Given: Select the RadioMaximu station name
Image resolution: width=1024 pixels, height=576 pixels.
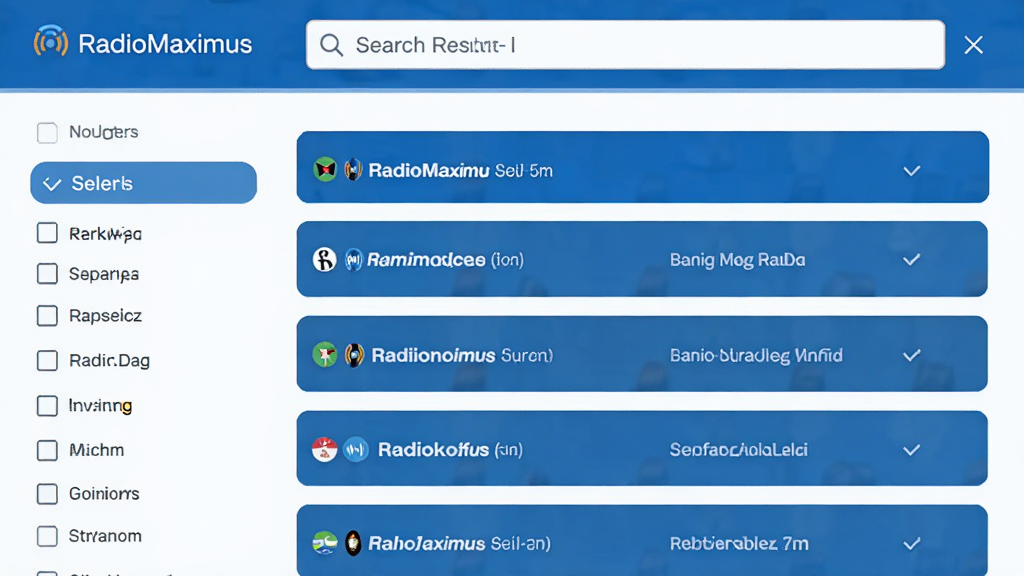Looking at the screenshot, I should (428, 170).
